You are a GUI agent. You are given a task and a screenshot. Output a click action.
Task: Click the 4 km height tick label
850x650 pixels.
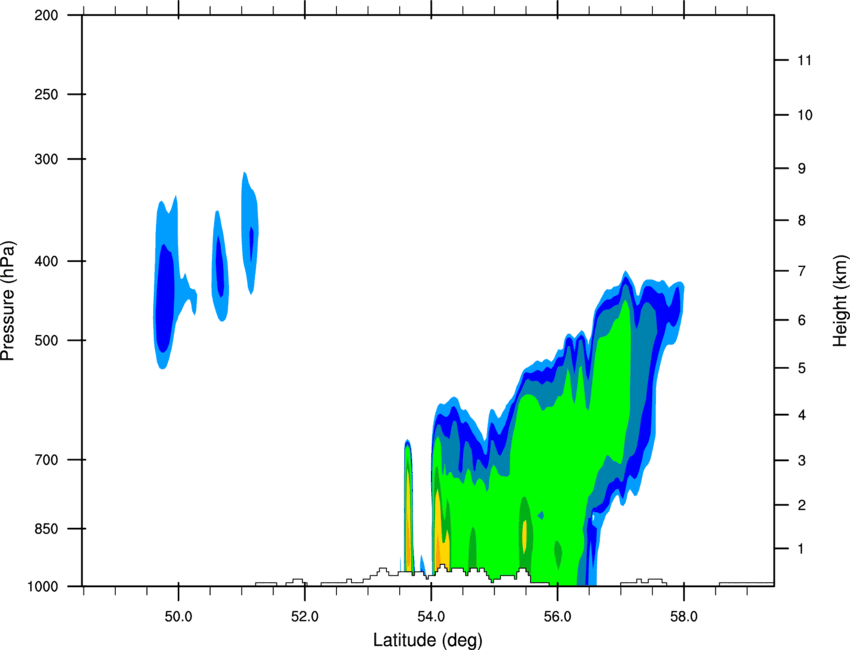click(802, 415)
